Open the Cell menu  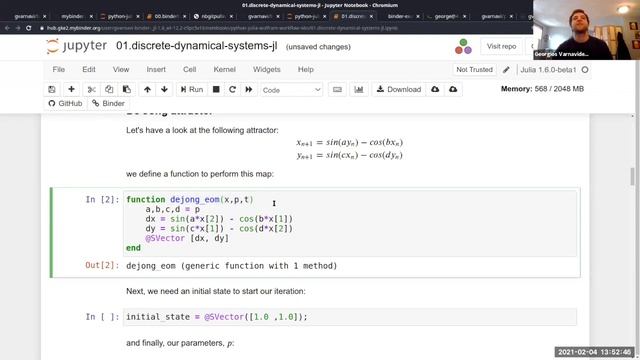point(189,69)
